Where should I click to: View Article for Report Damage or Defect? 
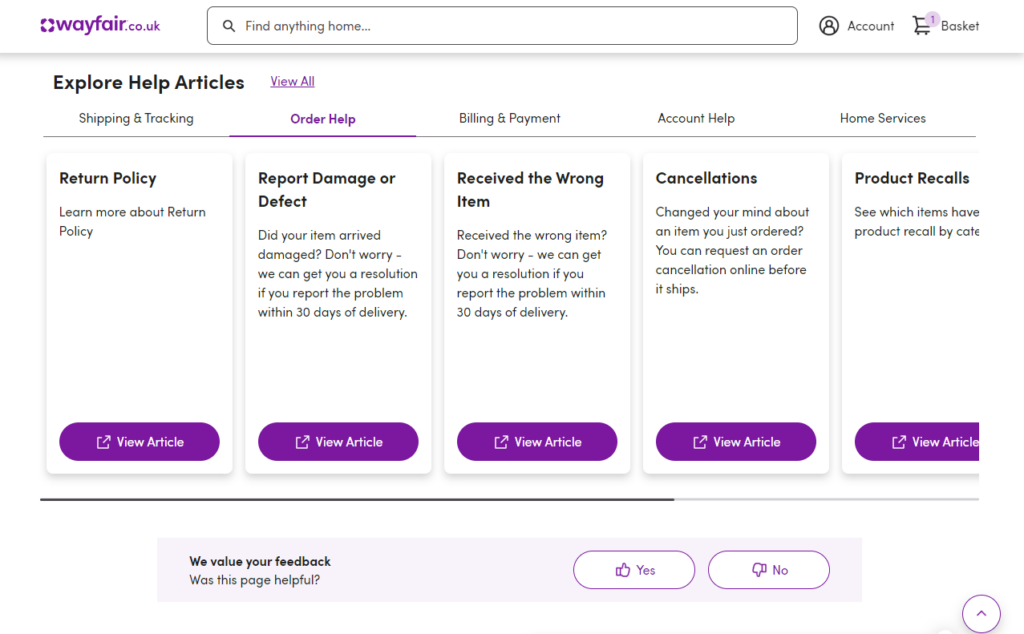coord(338,442)
